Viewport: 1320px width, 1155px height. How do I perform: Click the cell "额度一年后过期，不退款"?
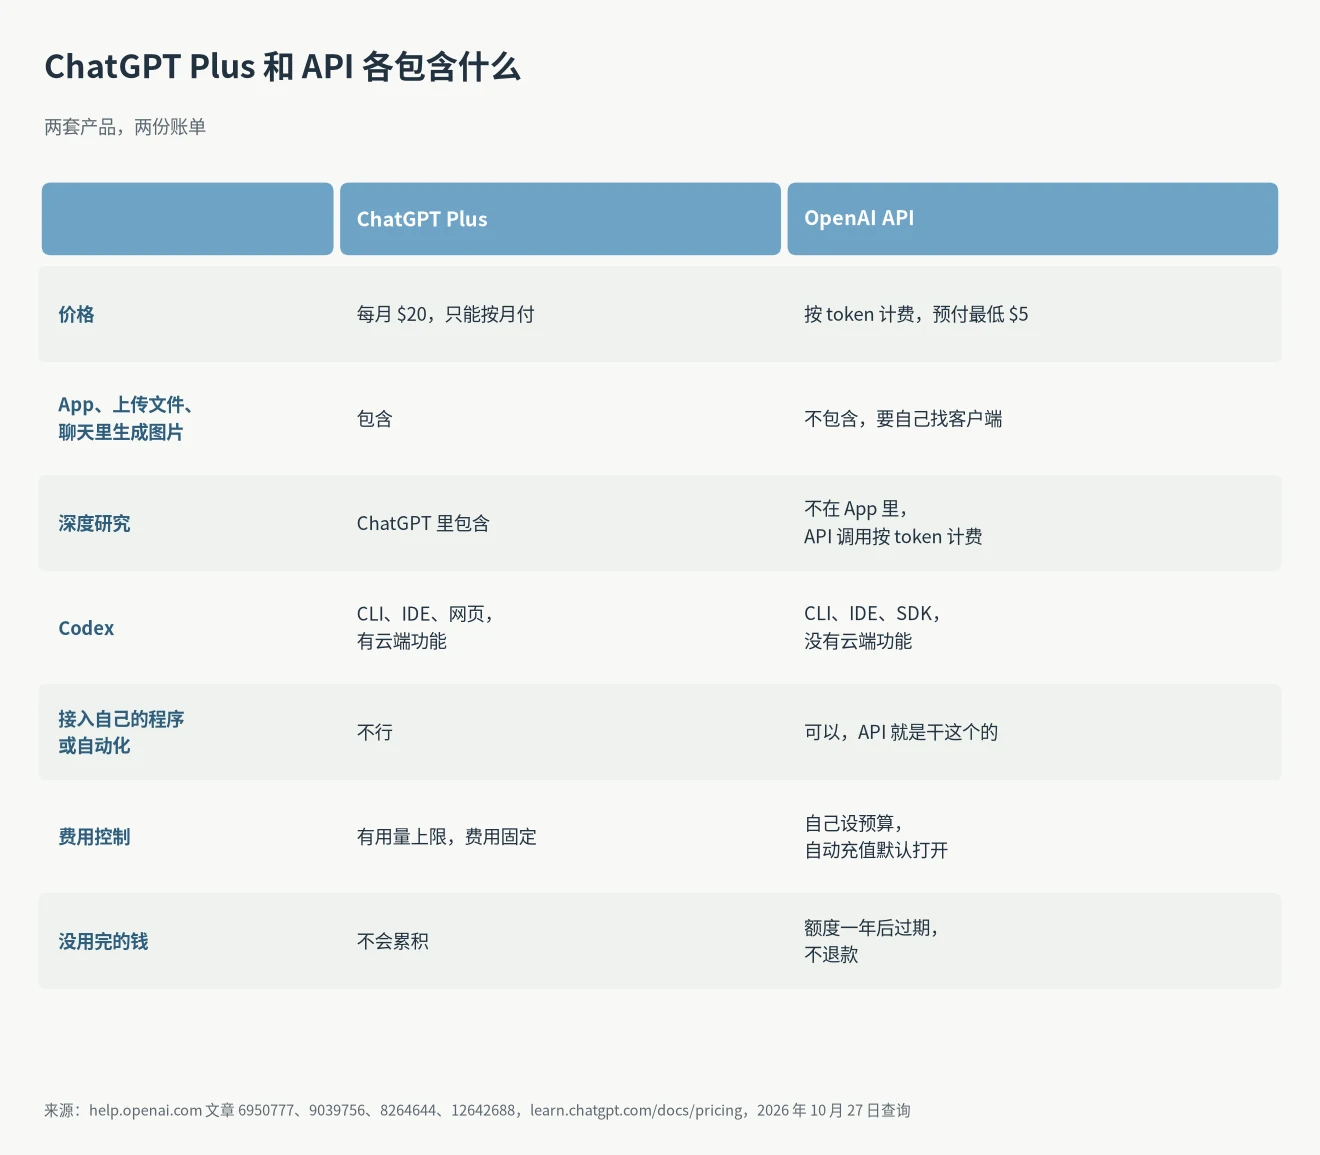[x=872, y=941]
